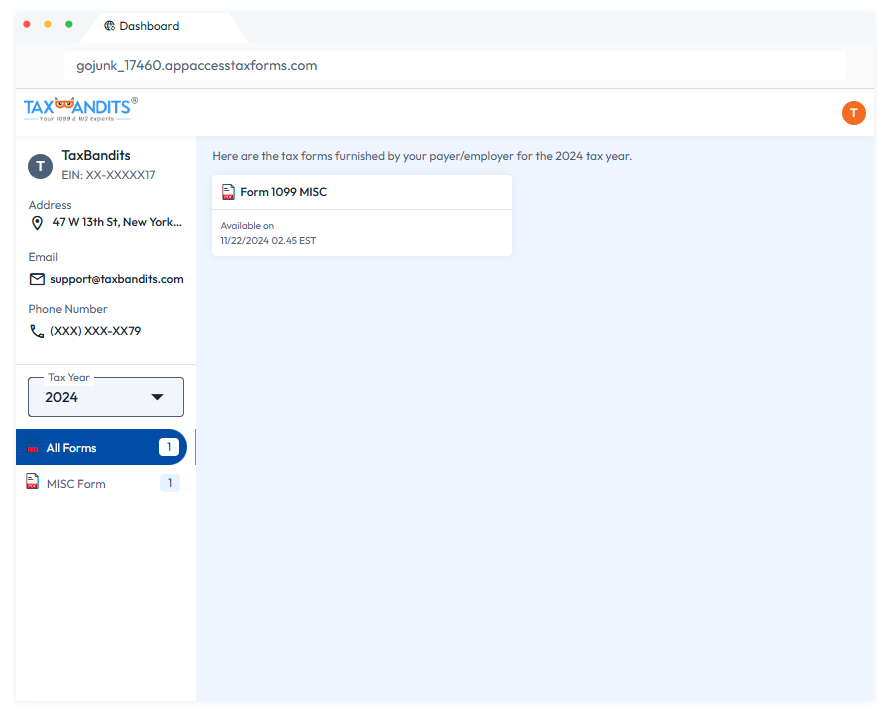The height and width of the screenshot is (713, 896).
Task: Open the orange user avatar menu
Action: click(x=853, y=113)
